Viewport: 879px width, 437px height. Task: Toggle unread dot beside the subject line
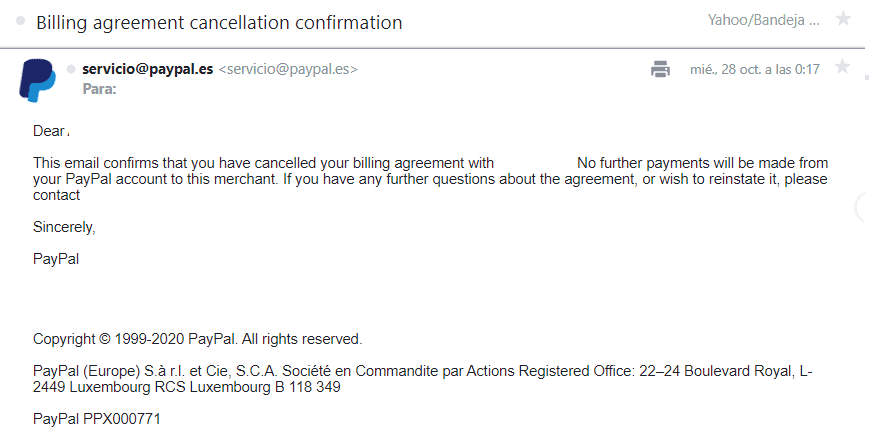21,21
